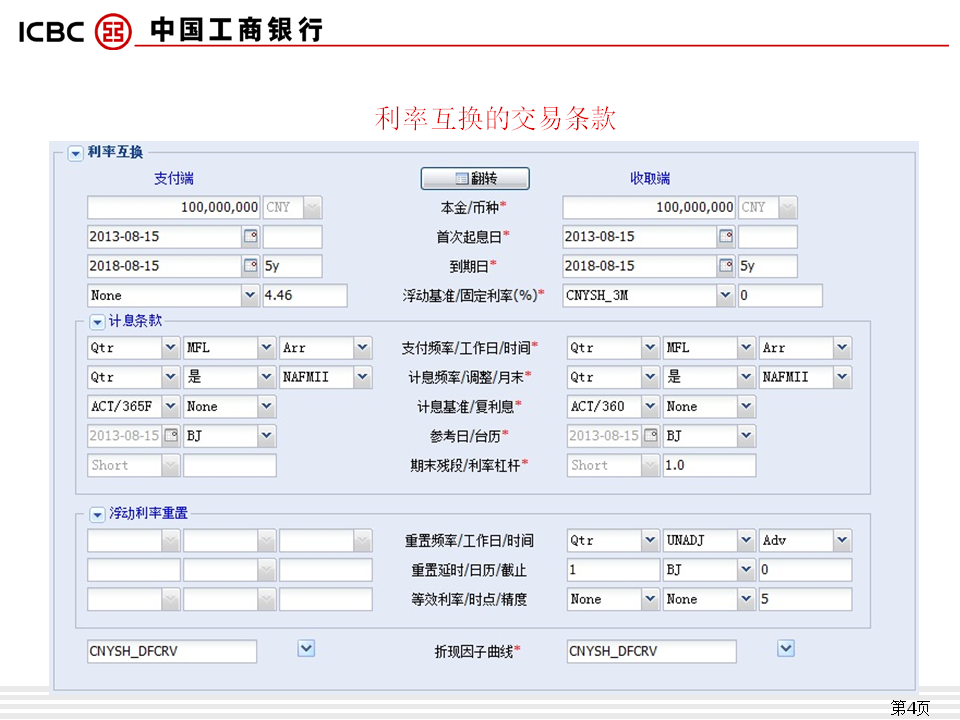Screen dimensions: 960x720
Task: Open the ACT/365F day count dropdown
Action: tap(170, 407)
